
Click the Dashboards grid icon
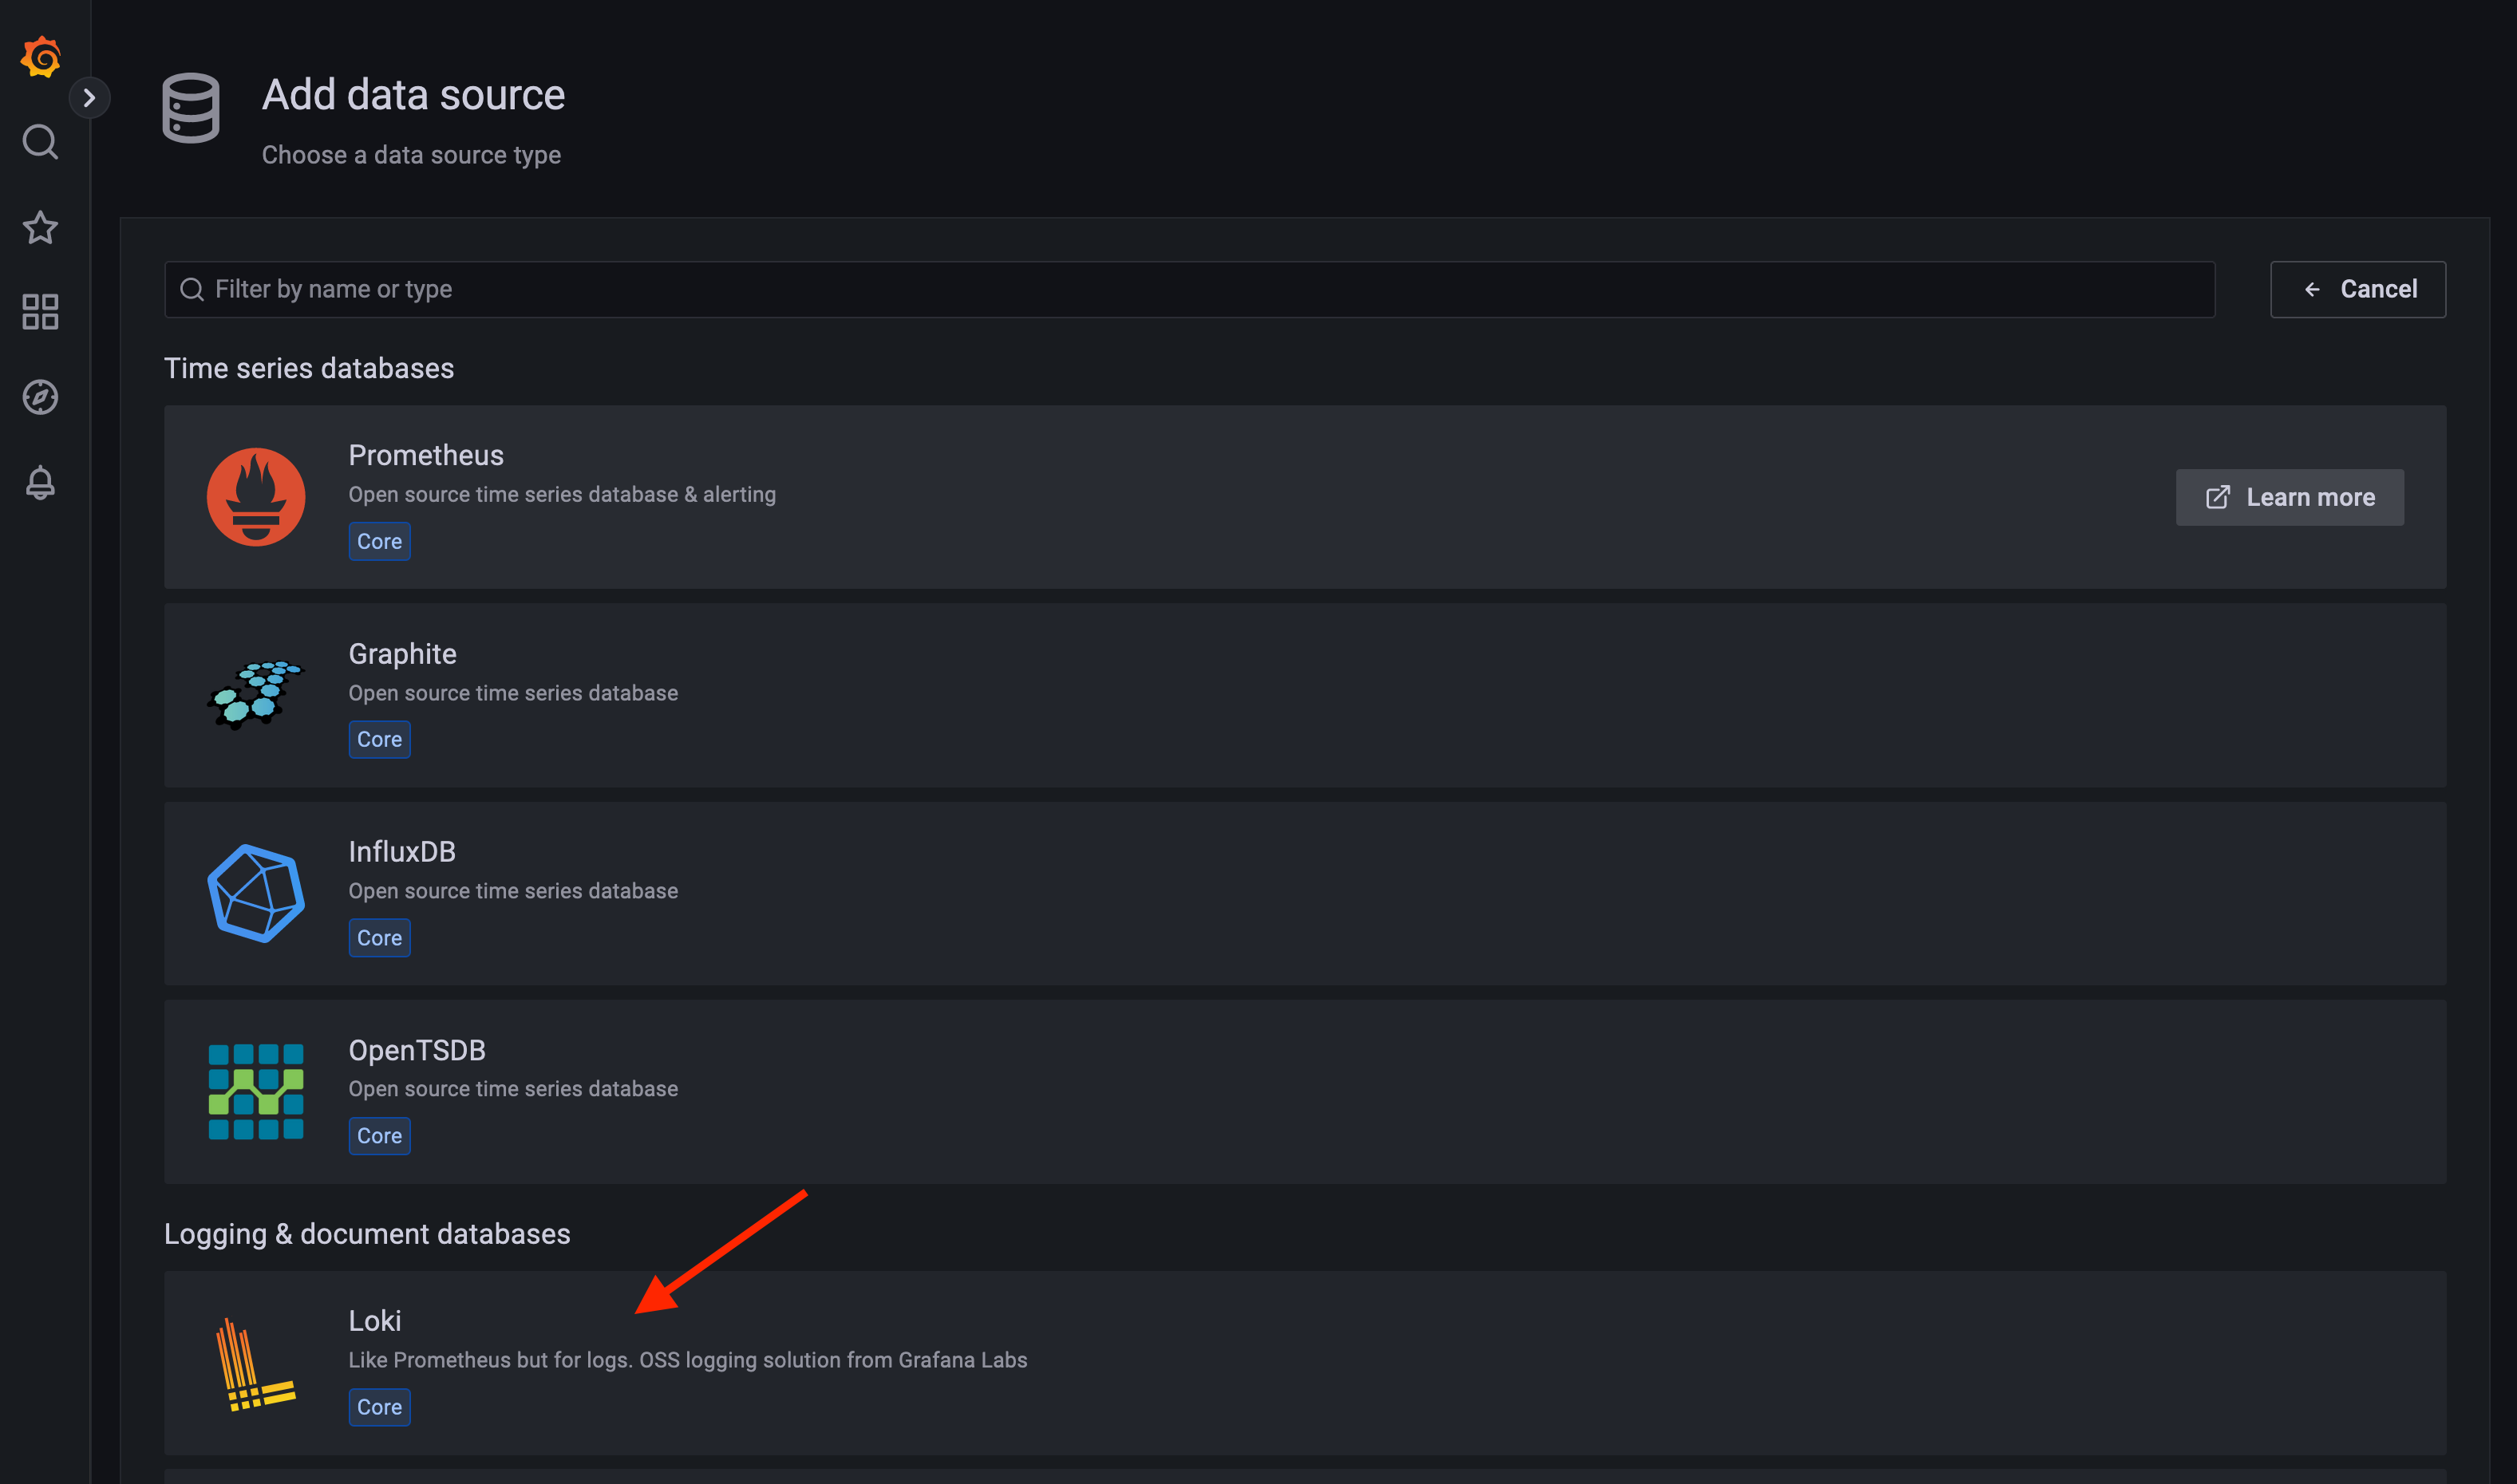coord(41,311)
